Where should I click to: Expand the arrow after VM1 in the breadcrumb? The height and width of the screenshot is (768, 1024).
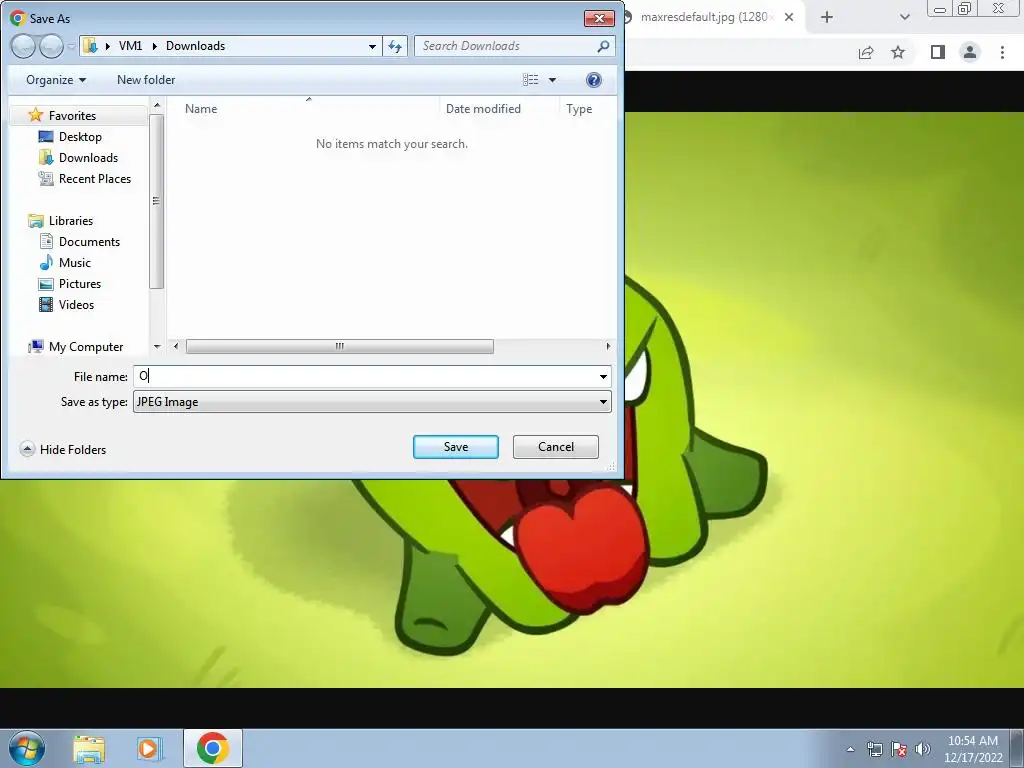pyautogui.click(x=155, y=46)
